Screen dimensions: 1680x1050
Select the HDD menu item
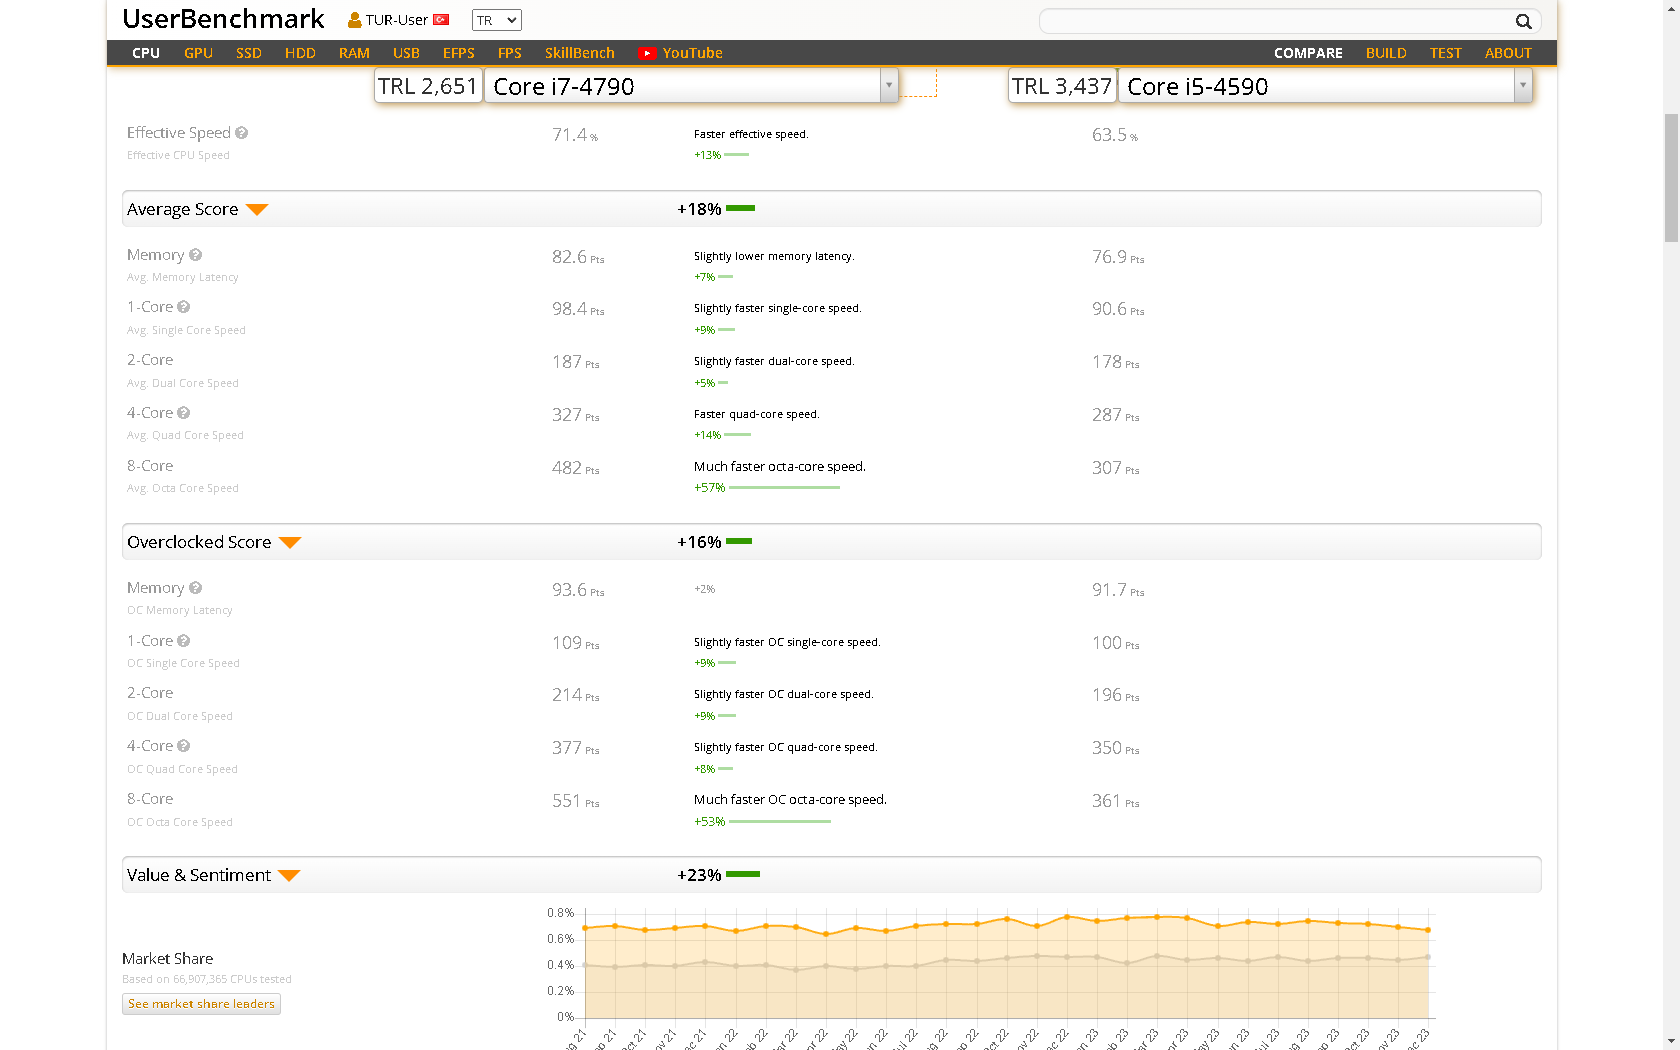point(300,53)
